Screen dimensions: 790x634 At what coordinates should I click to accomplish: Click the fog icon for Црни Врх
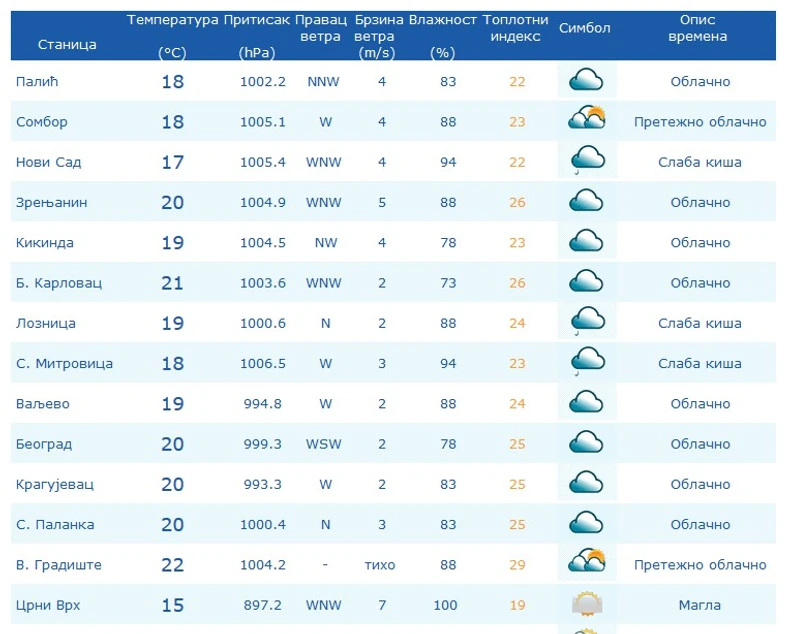(587, 604)
